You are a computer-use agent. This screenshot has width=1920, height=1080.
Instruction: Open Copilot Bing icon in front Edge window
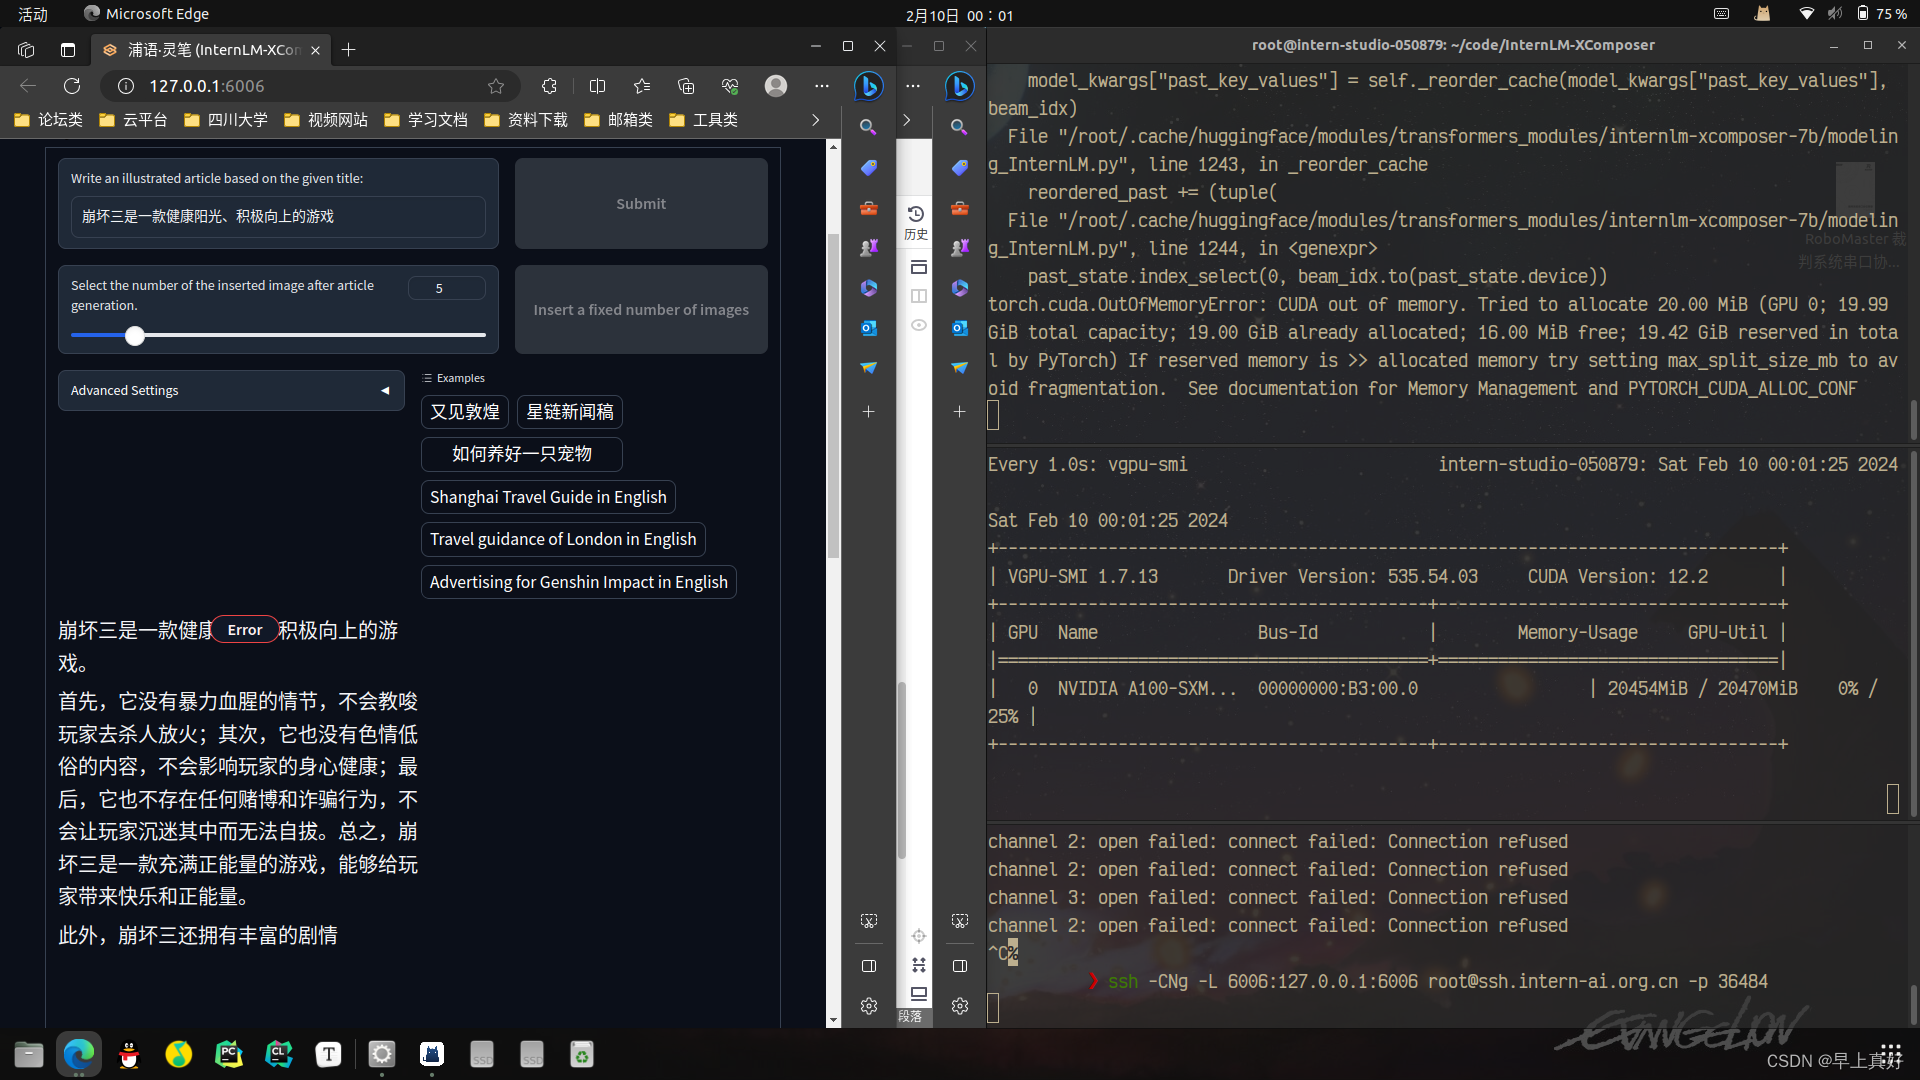(x=868, y=86)
